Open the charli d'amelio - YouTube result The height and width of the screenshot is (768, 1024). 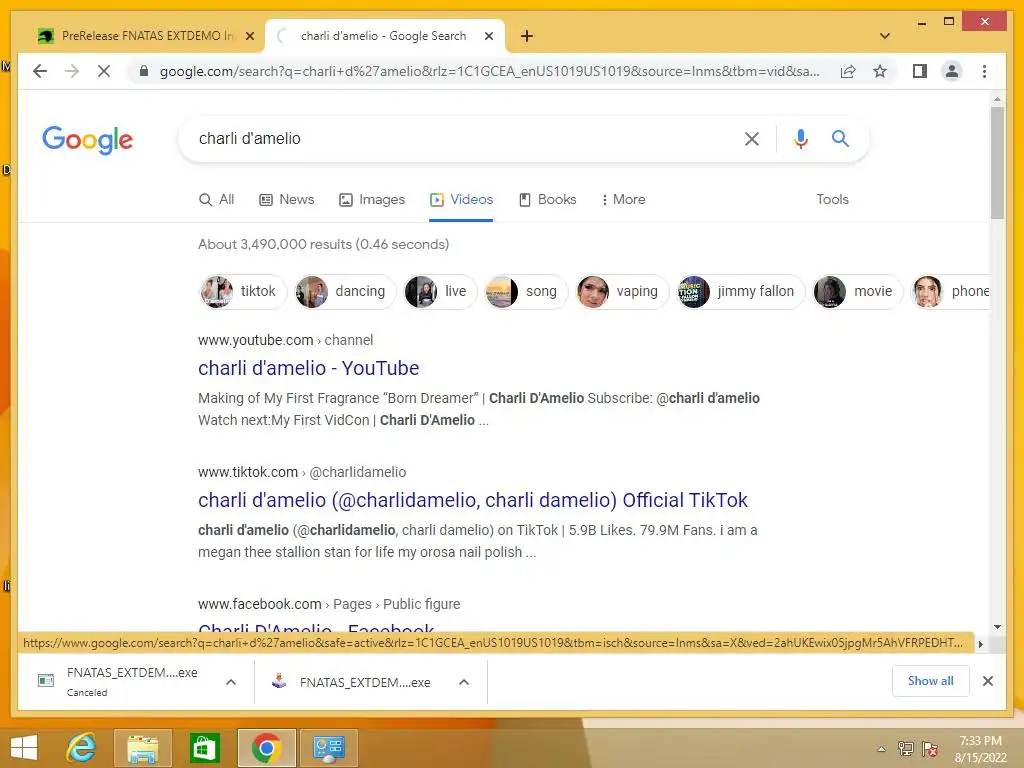tap(308, 368)
